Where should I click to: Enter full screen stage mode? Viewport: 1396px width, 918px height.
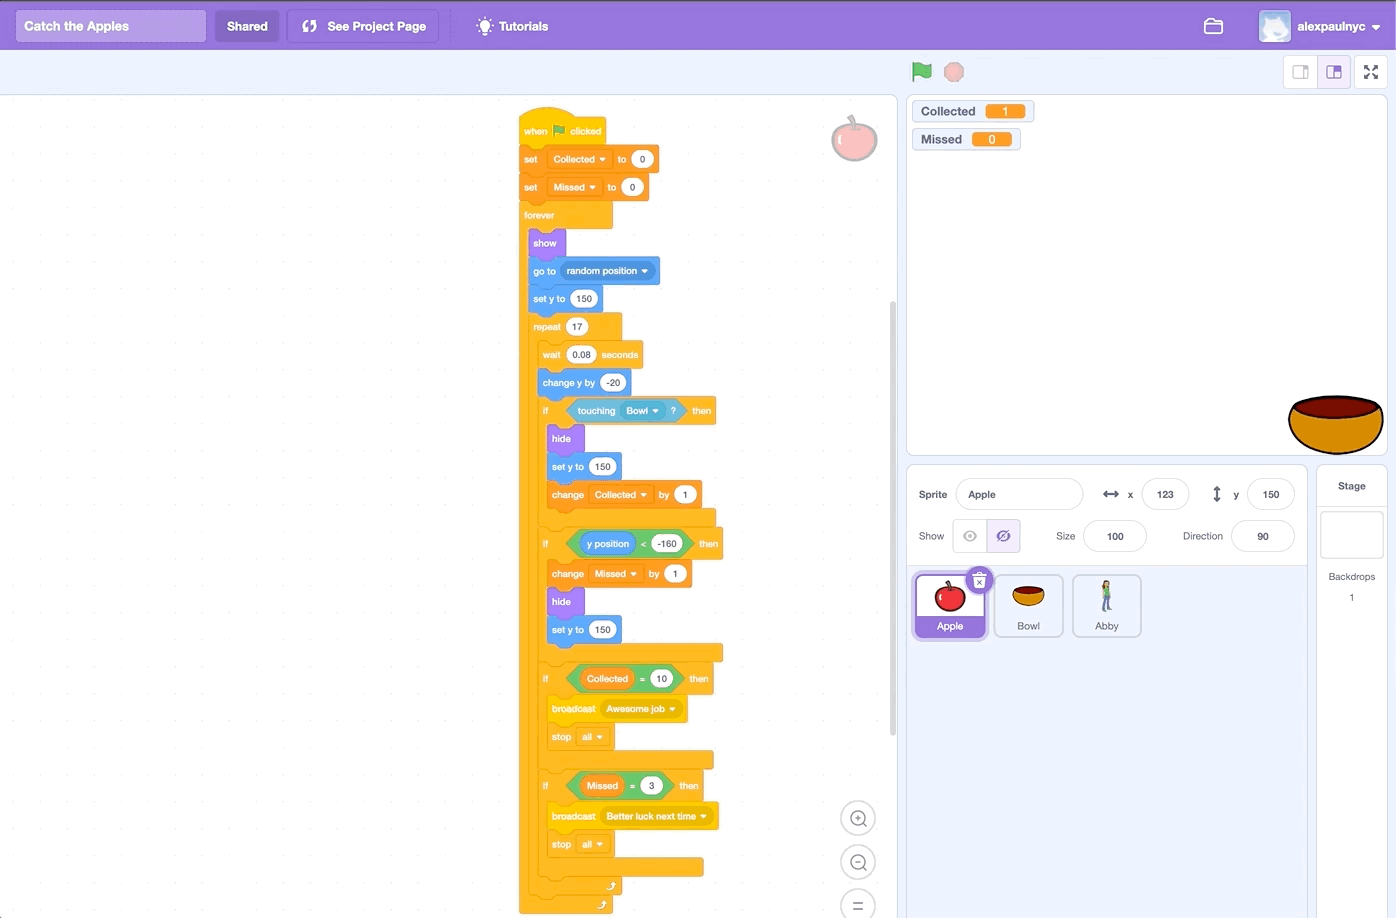tap(1371, 72)
